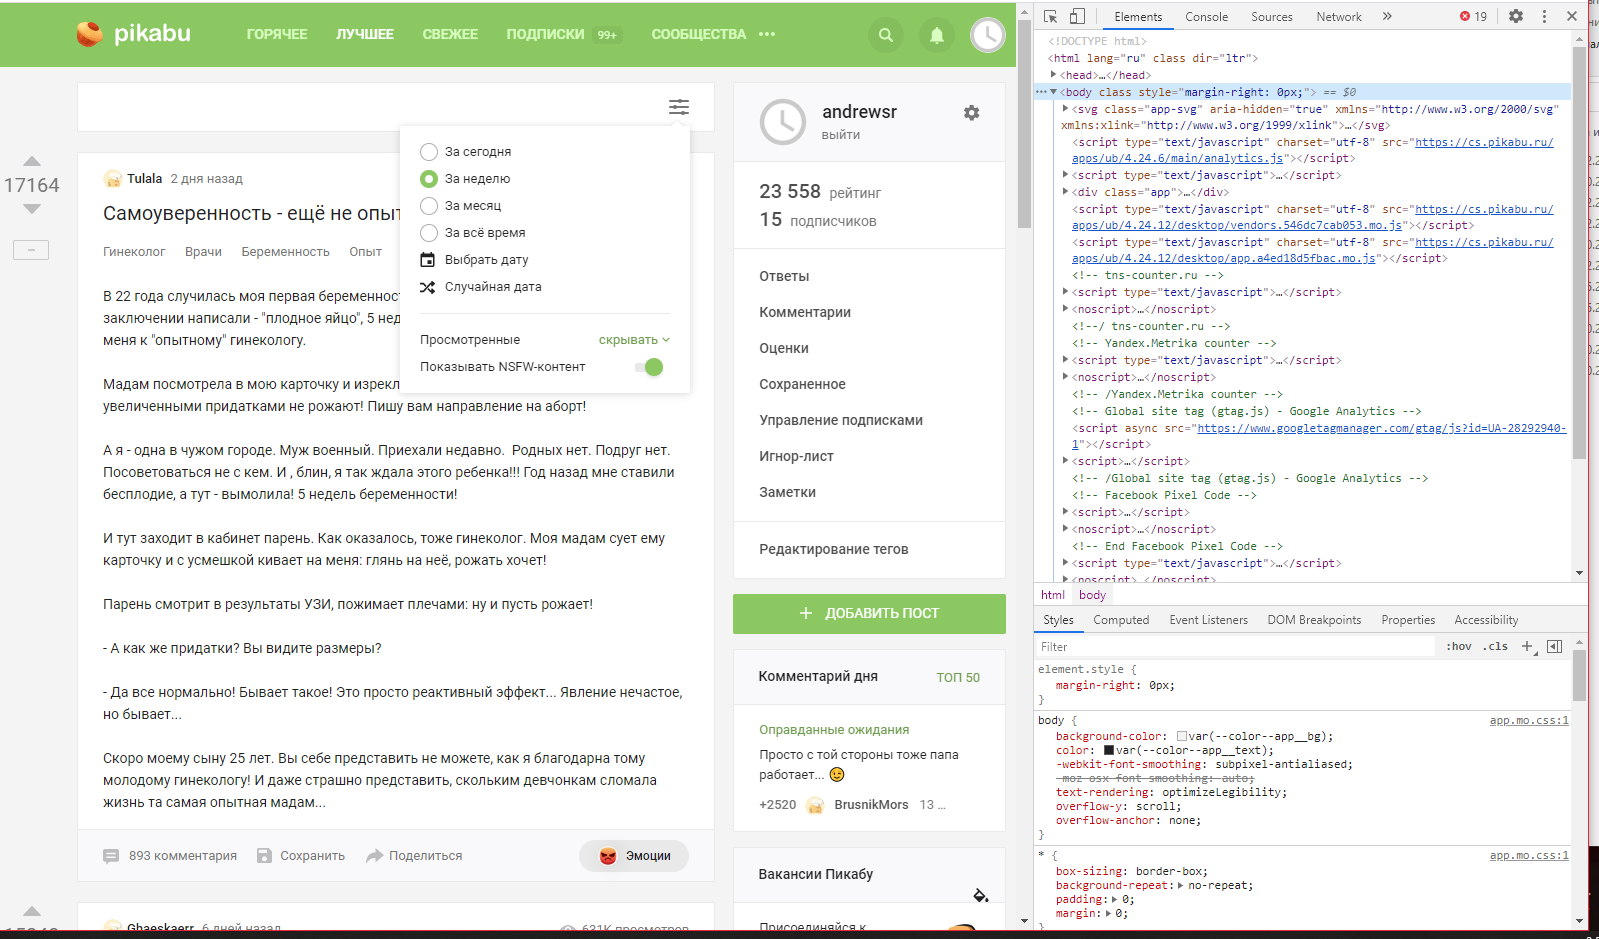Screen dimensions: 1599x939
Task: Open the "скрывать" viewed posts dropdown
Action: pyautogui.click(x=634, y=340)
